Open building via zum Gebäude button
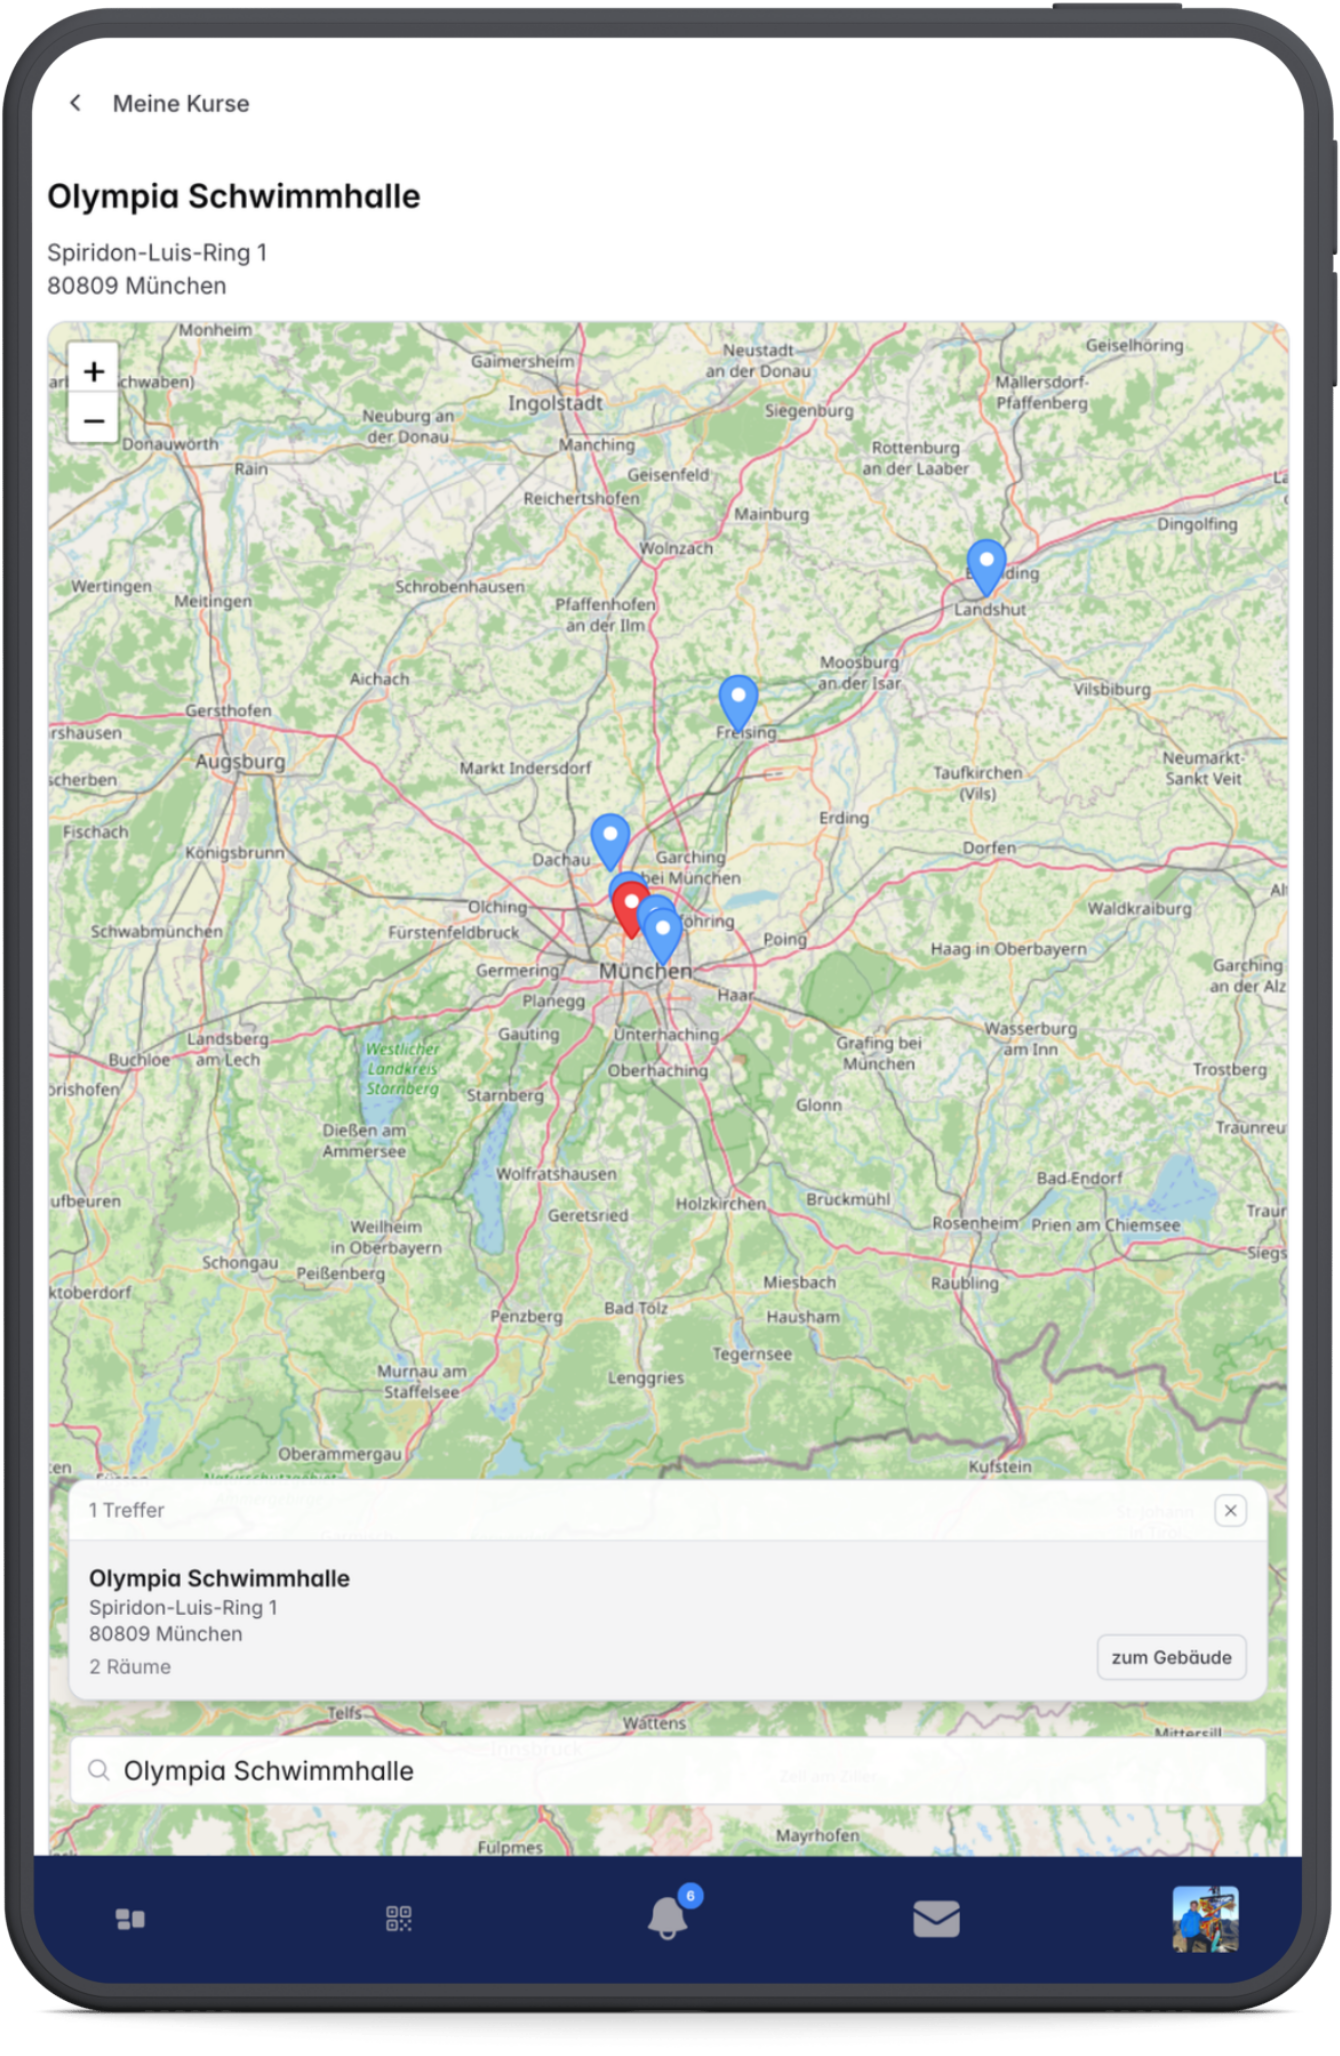 (1171, 1657)
